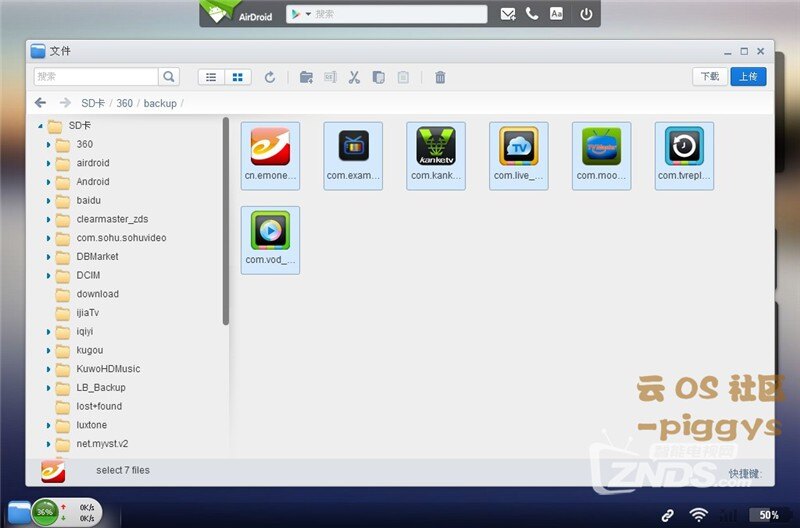The width and height of the screenshot is (800, 528).
Task: Click the rename icon in toolbar
Action: pos(330,77)
